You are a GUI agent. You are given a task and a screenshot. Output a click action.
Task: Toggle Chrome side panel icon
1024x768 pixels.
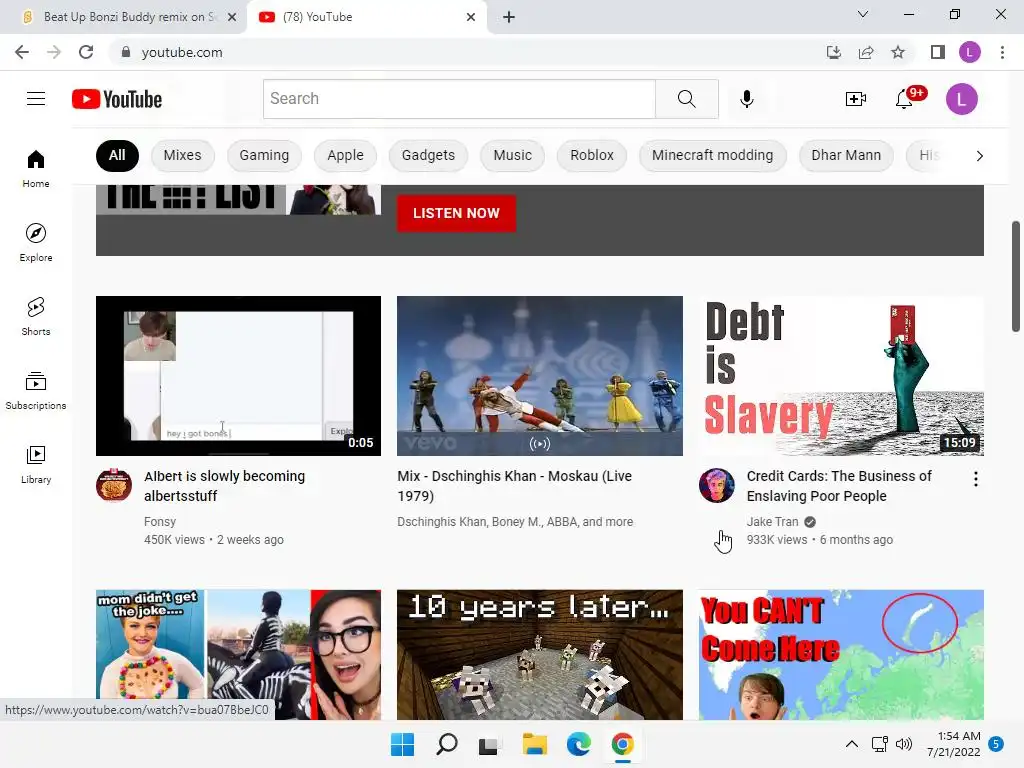938,52
